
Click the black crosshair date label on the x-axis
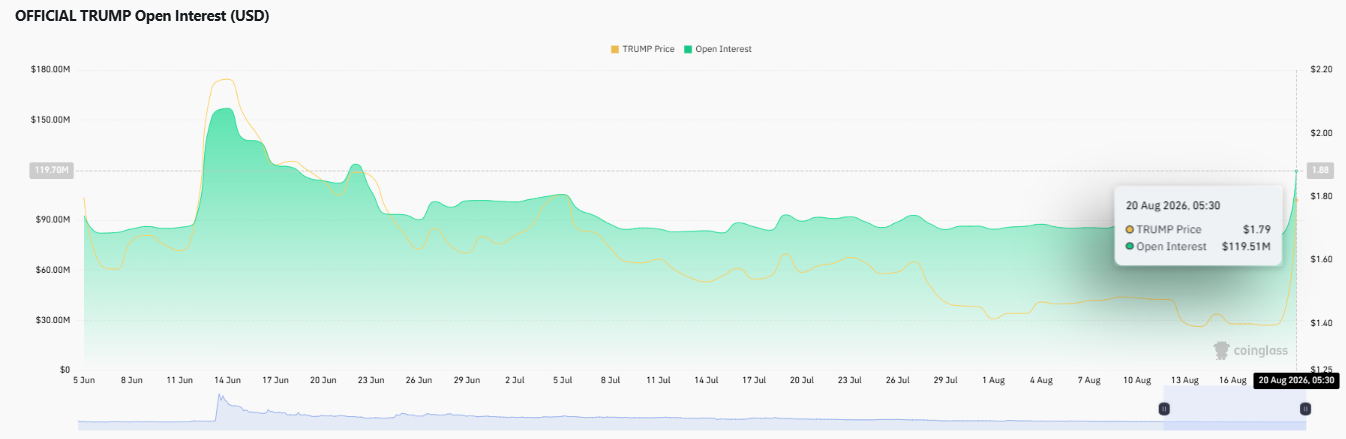pos(1295,380)
